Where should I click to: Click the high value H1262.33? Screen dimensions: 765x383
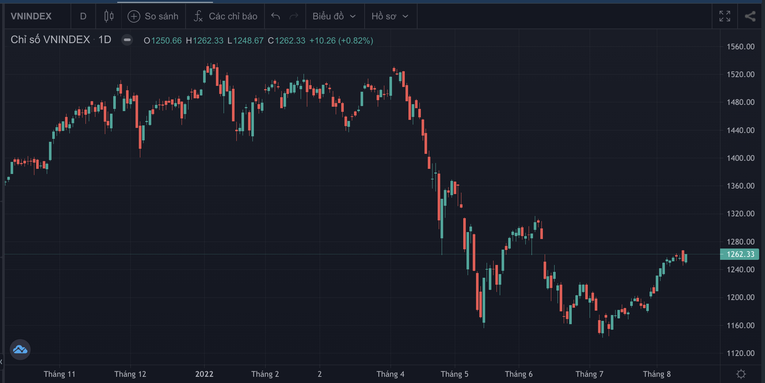click(x=204, y=40)
